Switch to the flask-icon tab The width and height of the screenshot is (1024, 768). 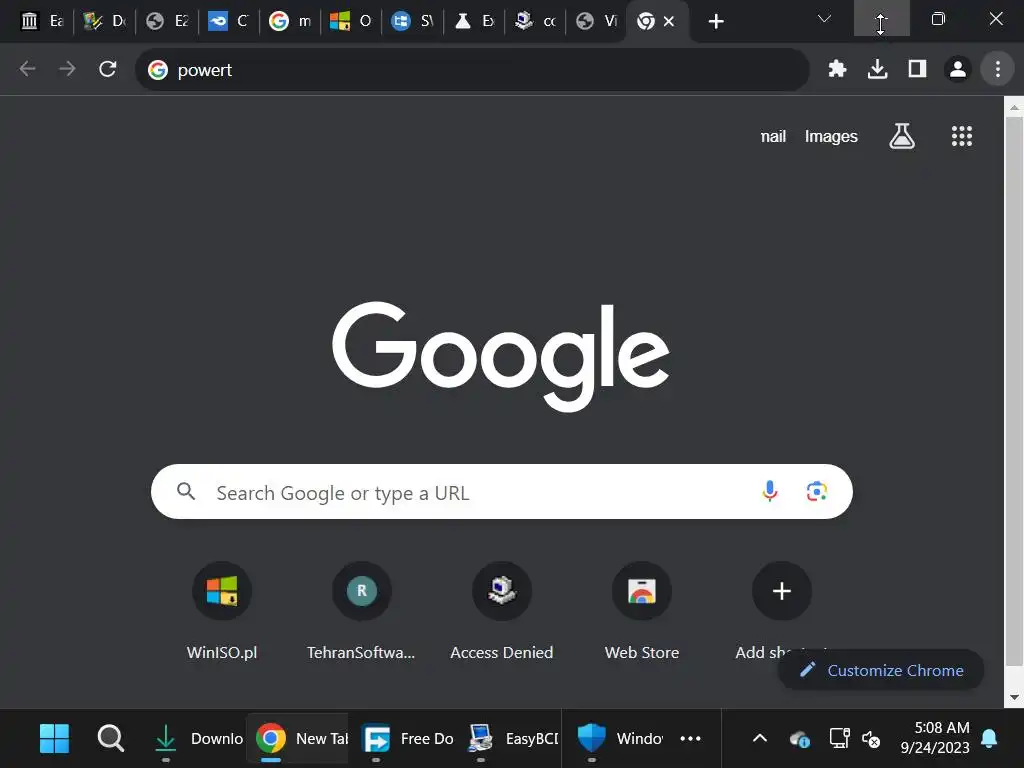click(x=473, y=22)
